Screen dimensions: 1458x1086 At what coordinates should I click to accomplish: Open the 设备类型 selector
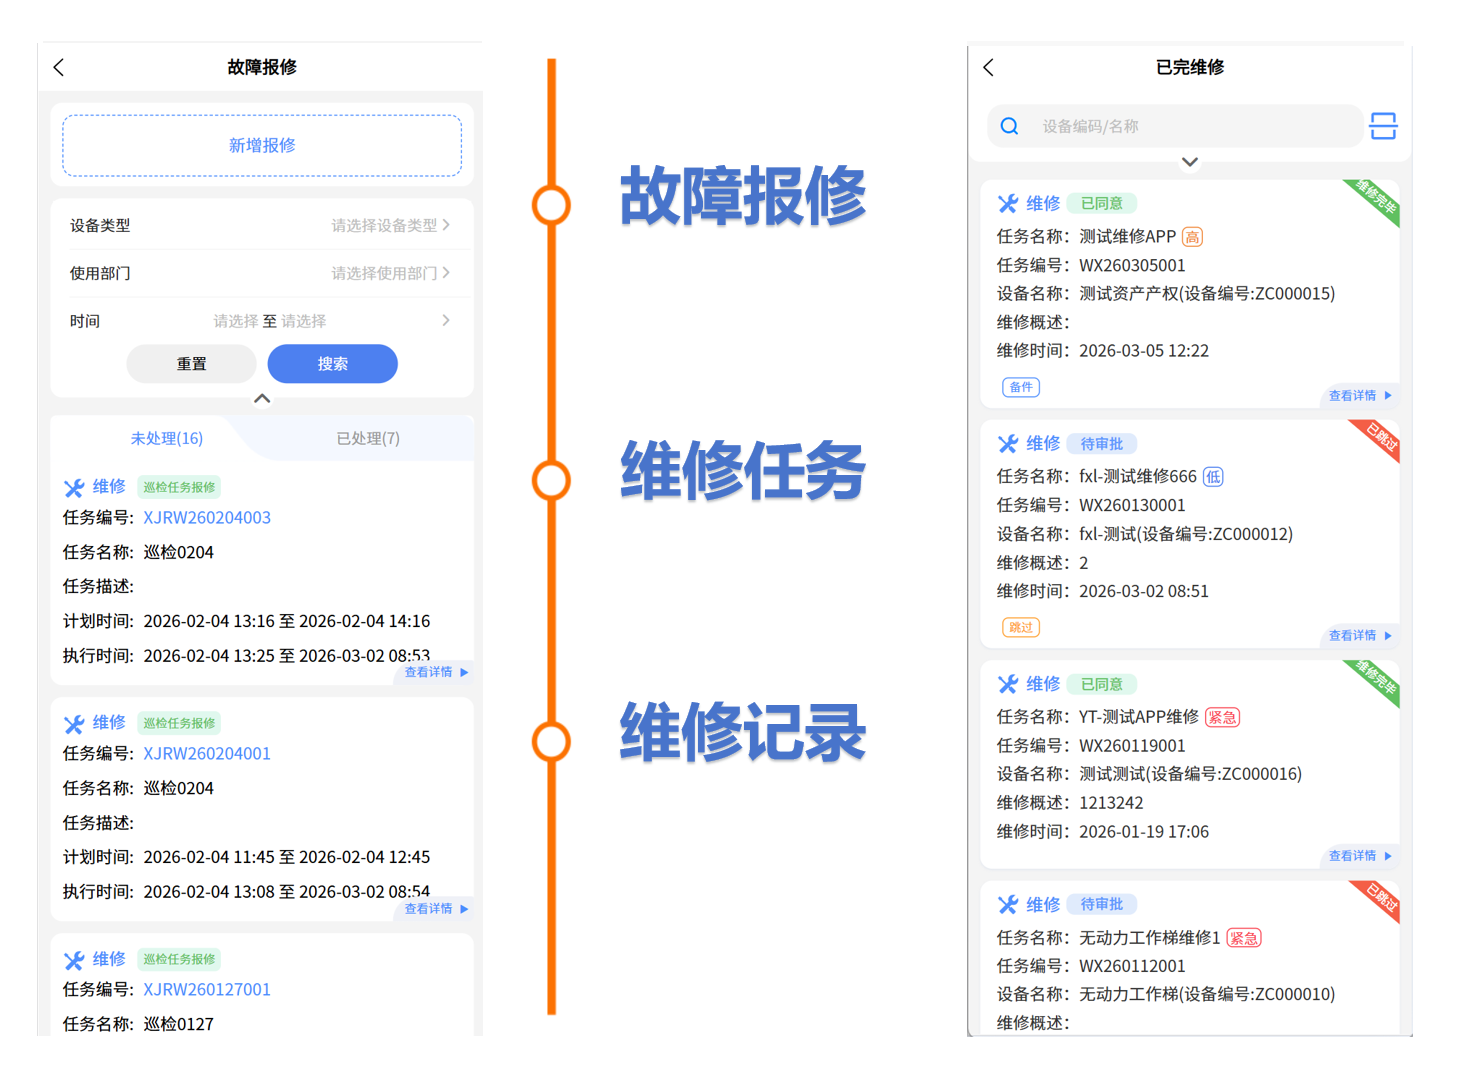pos(390,226)
